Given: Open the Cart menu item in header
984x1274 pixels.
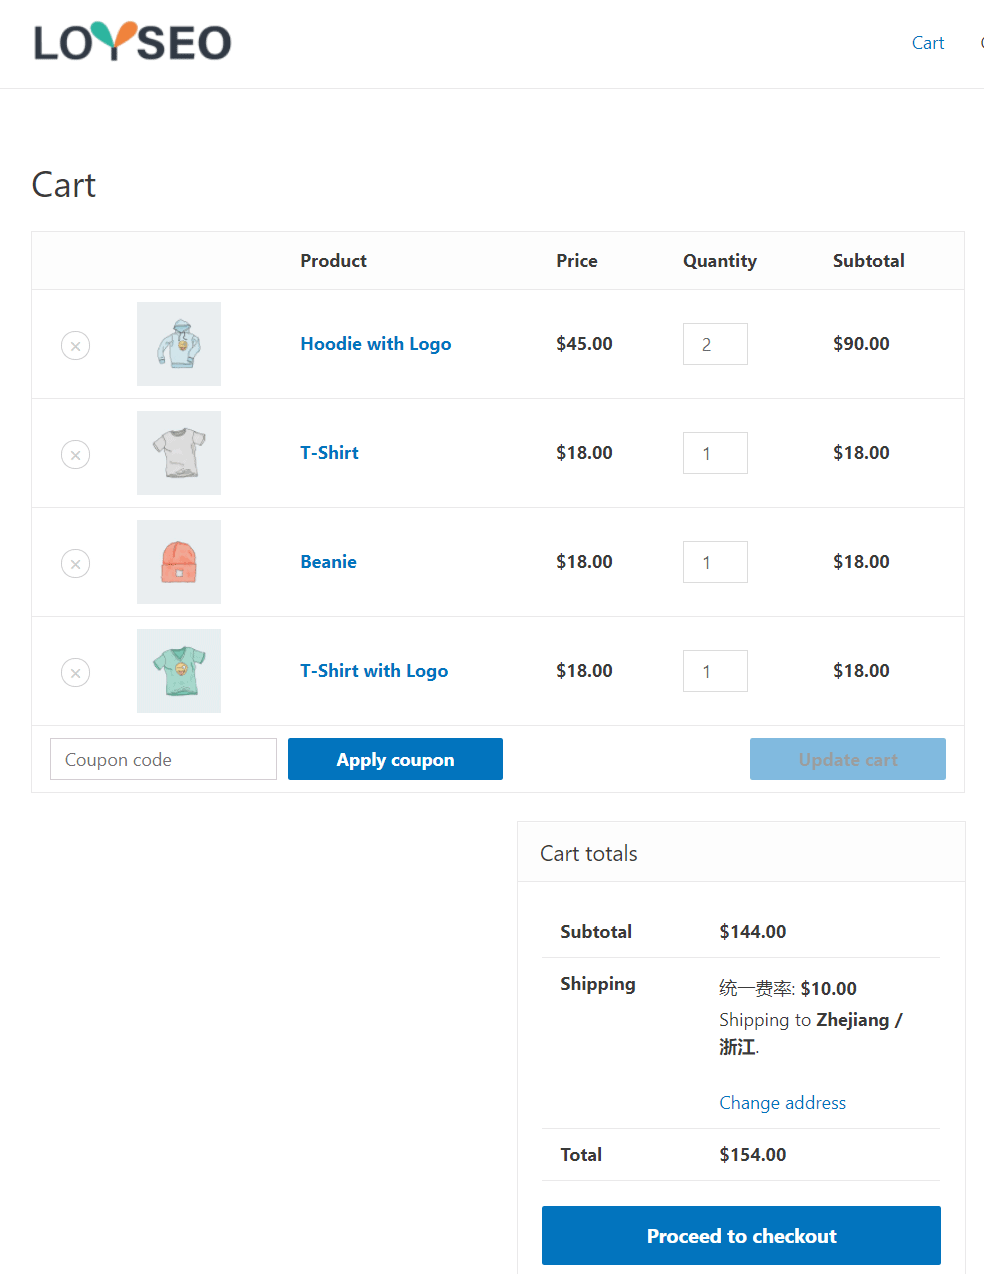Looking at the screenshot, I should coord(928,43).
